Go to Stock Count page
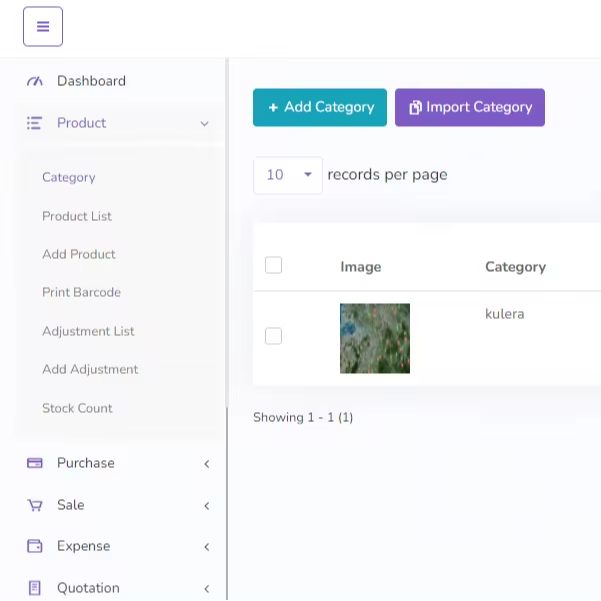 (77, 408)
